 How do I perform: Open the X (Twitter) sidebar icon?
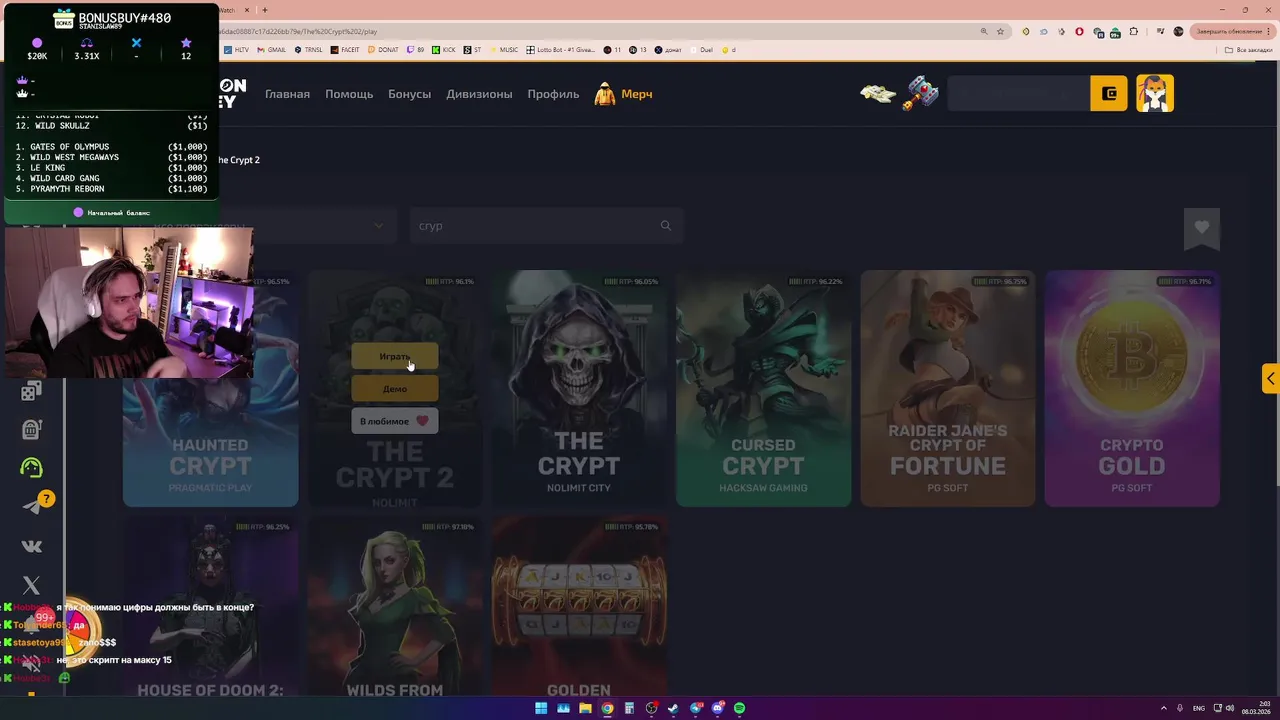tap(31, 585)
